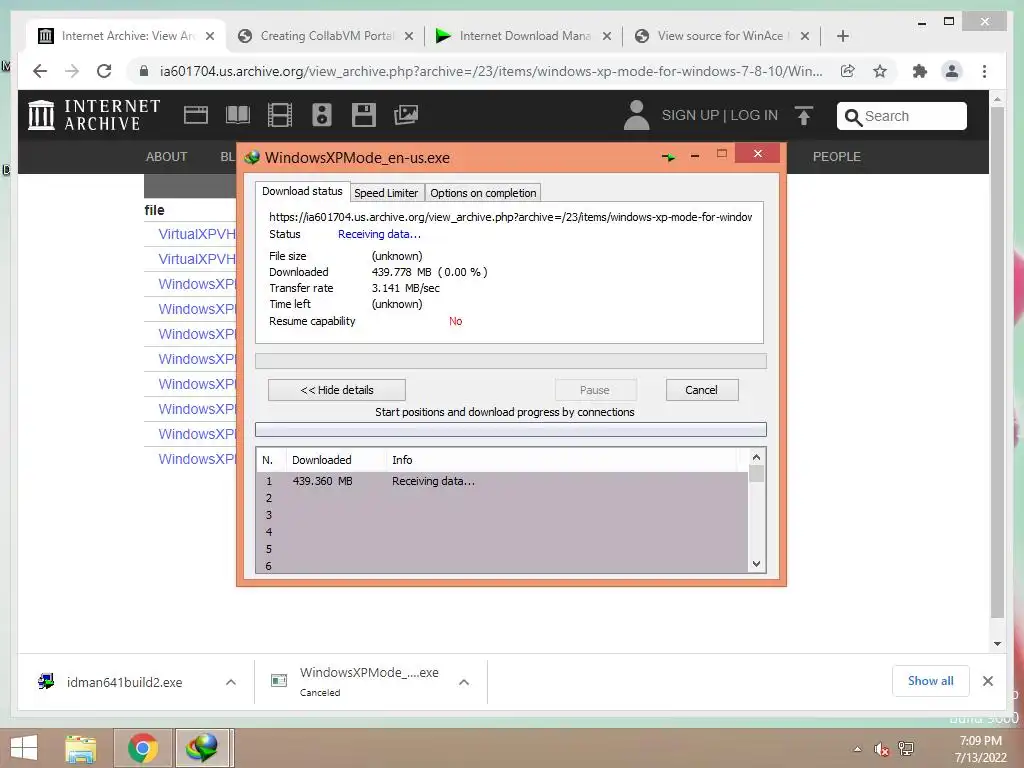Click the user avatar icon in Archive header

tap(636, 115)
